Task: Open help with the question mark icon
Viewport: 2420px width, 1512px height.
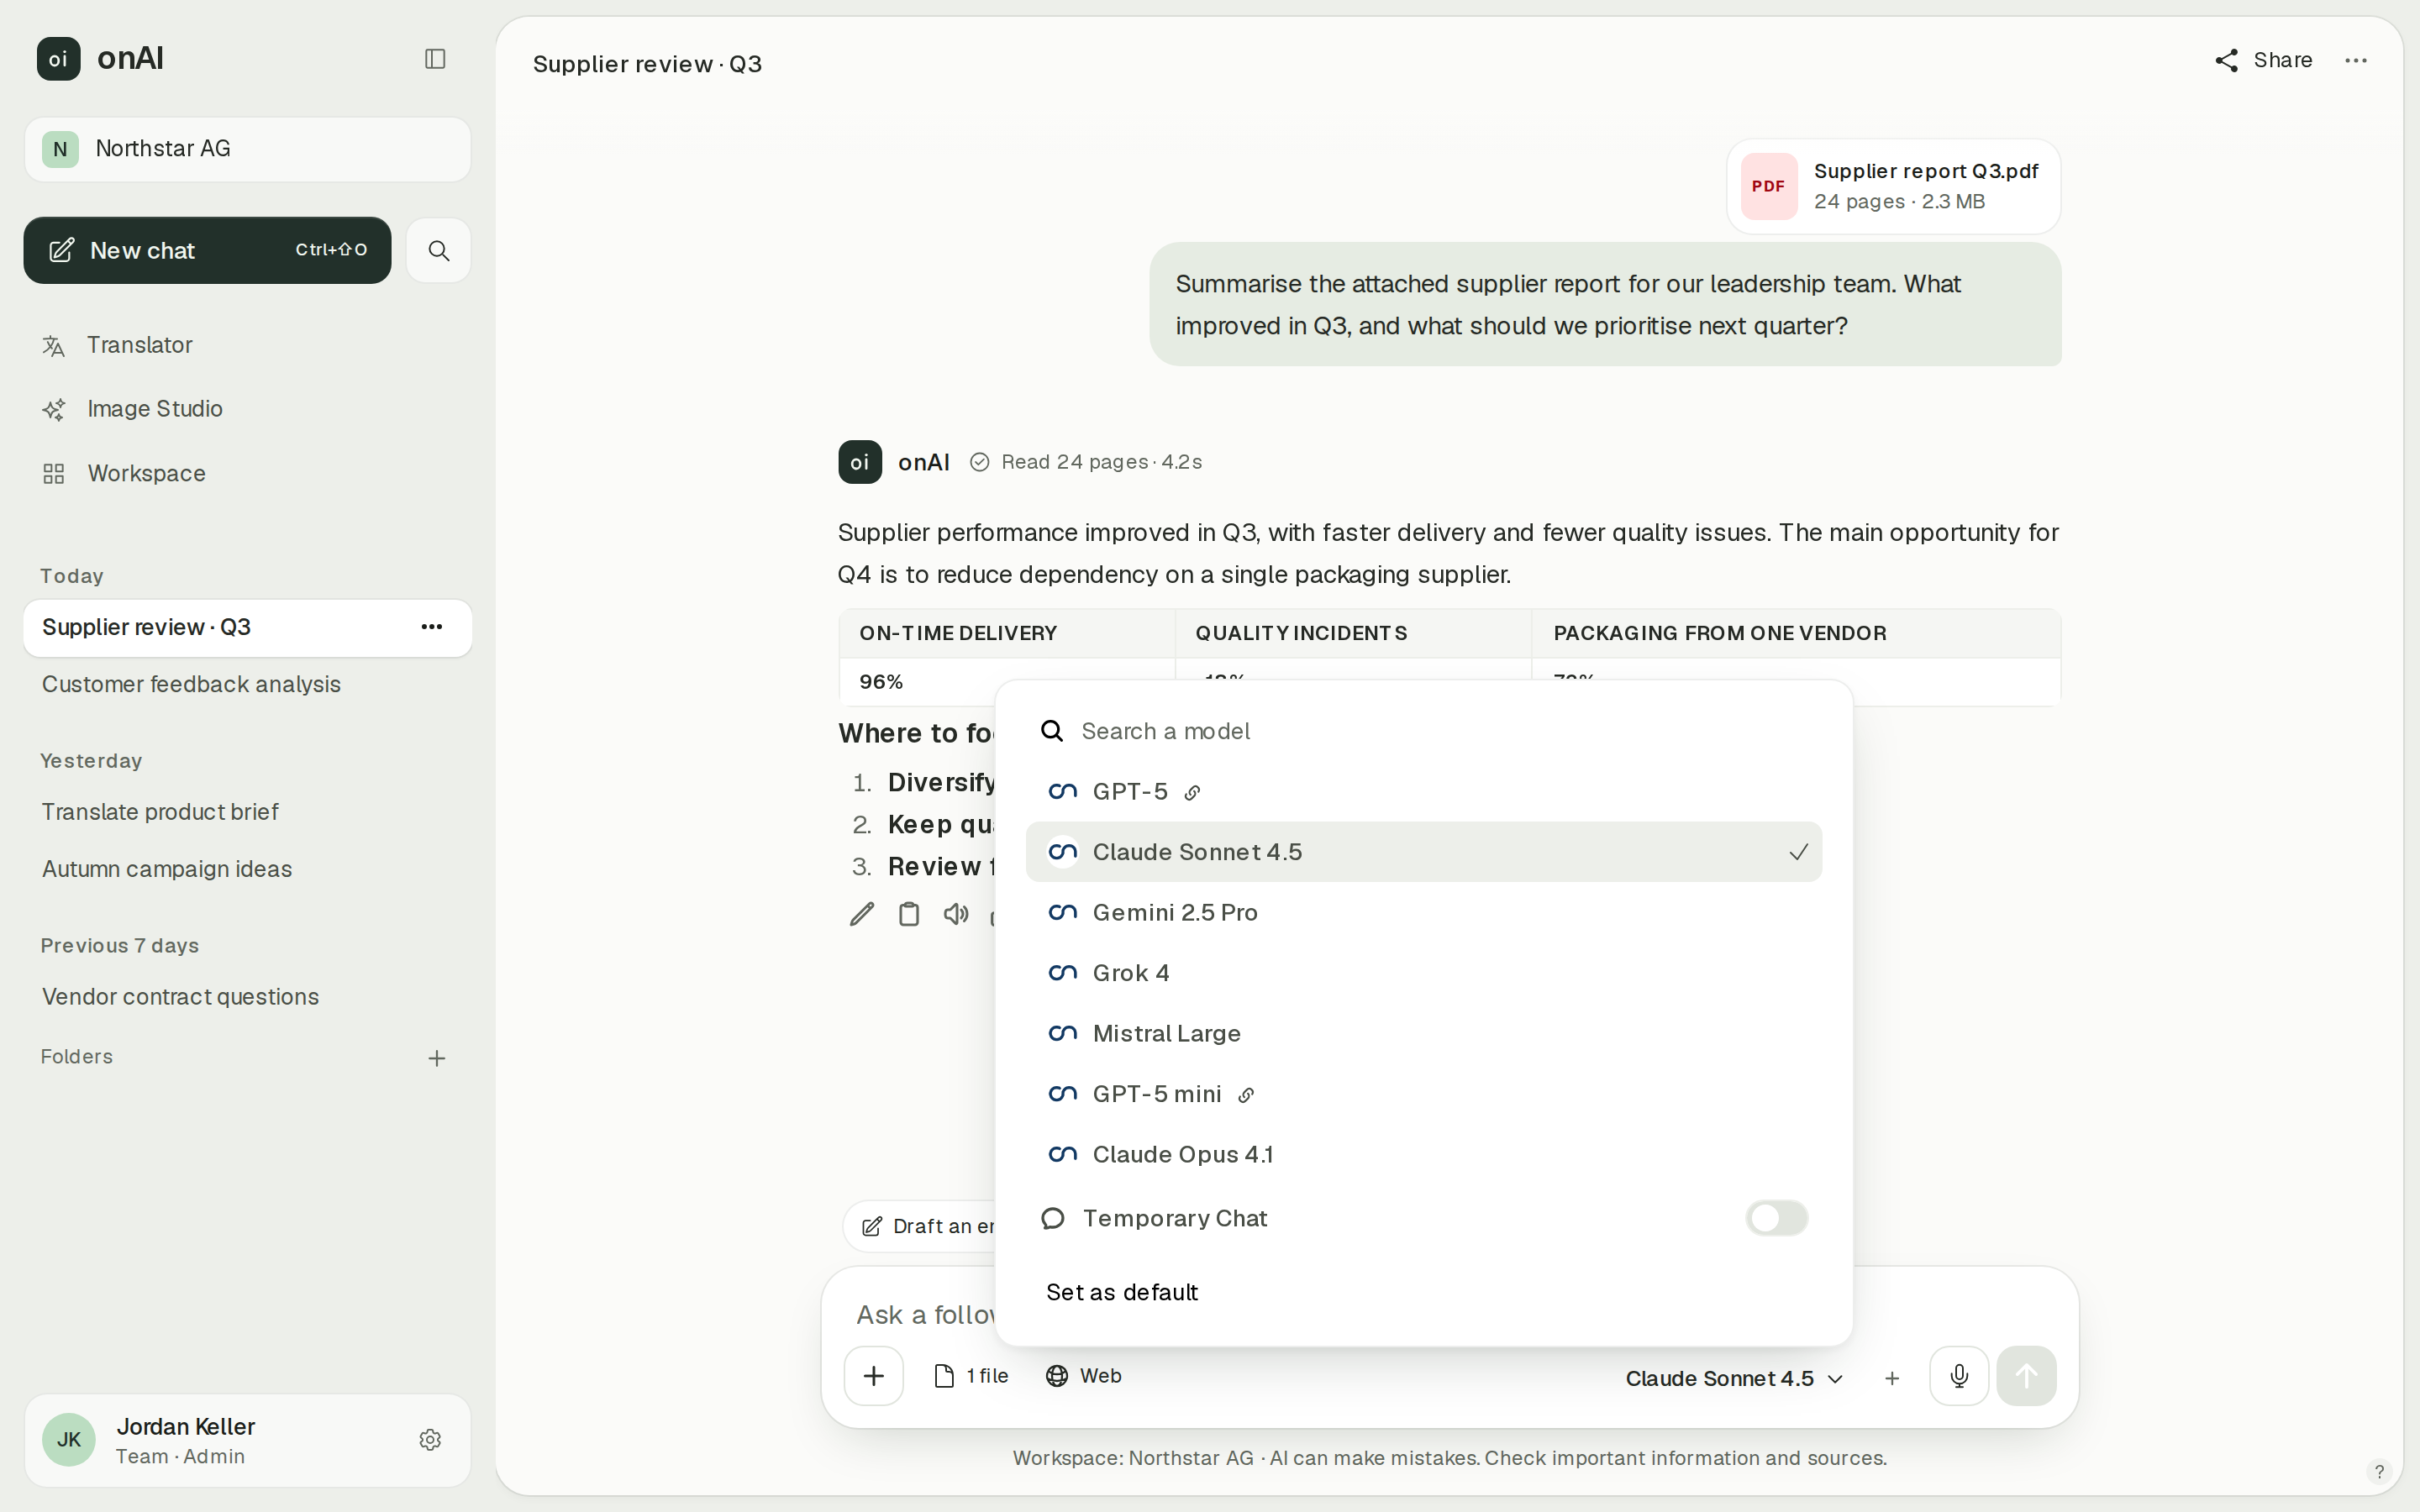Action: 2379,1471
